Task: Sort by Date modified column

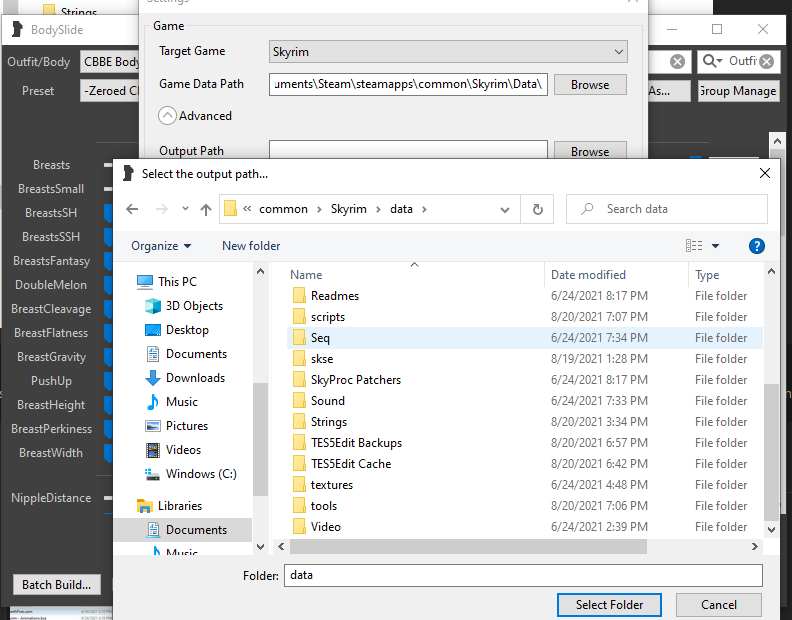Action: [588, 275]
